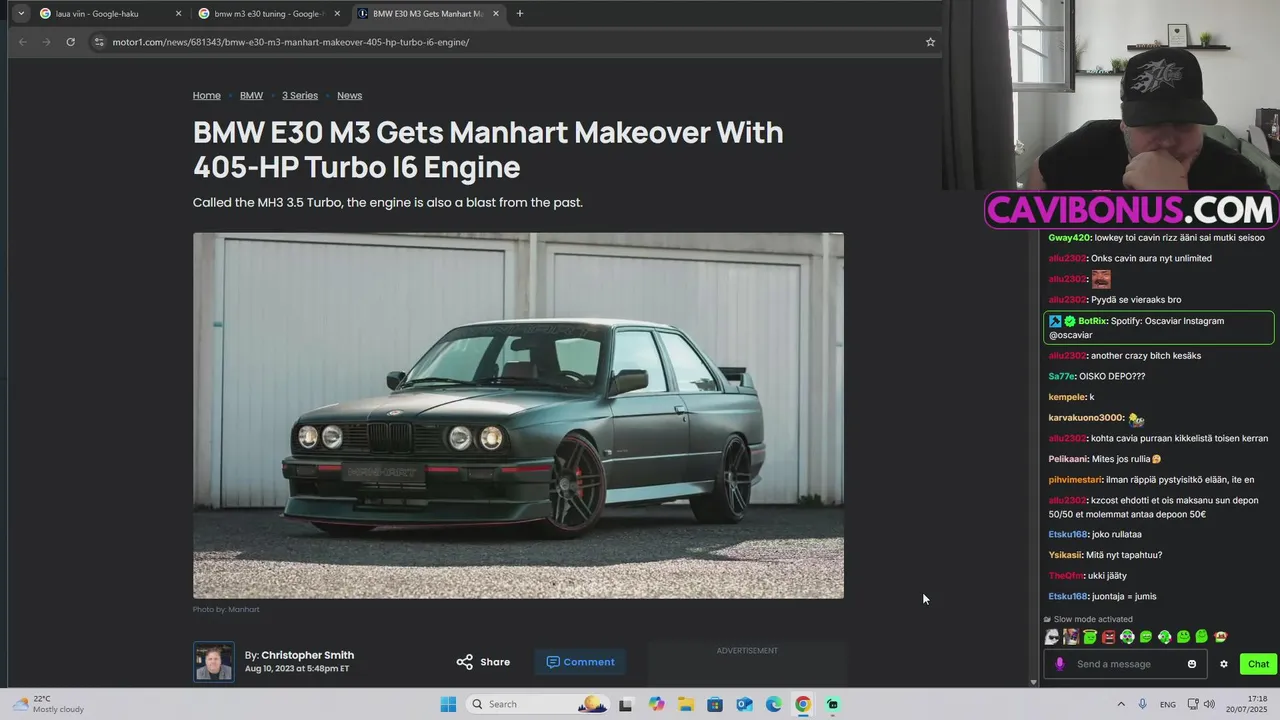Click the page scrollbar down arrow

(x=1034, y=682)
